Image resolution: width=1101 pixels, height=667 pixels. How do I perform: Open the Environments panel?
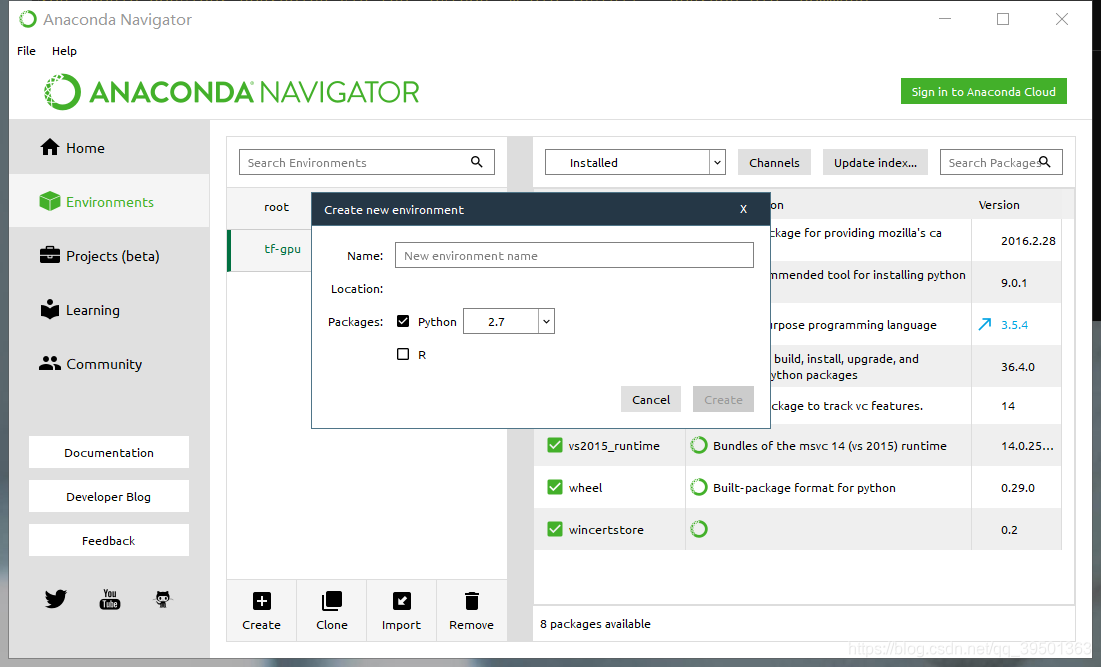[x=49, y=201]
